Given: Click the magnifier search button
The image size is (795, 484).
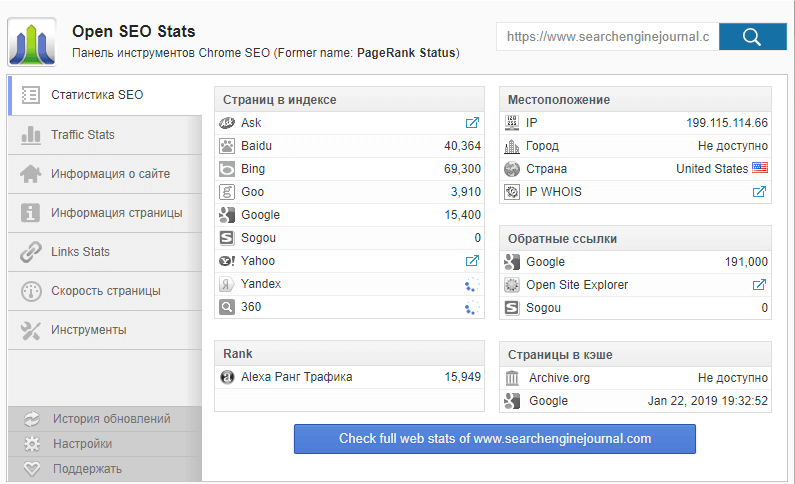Looking at the screenshot, I should click(752, 36).
